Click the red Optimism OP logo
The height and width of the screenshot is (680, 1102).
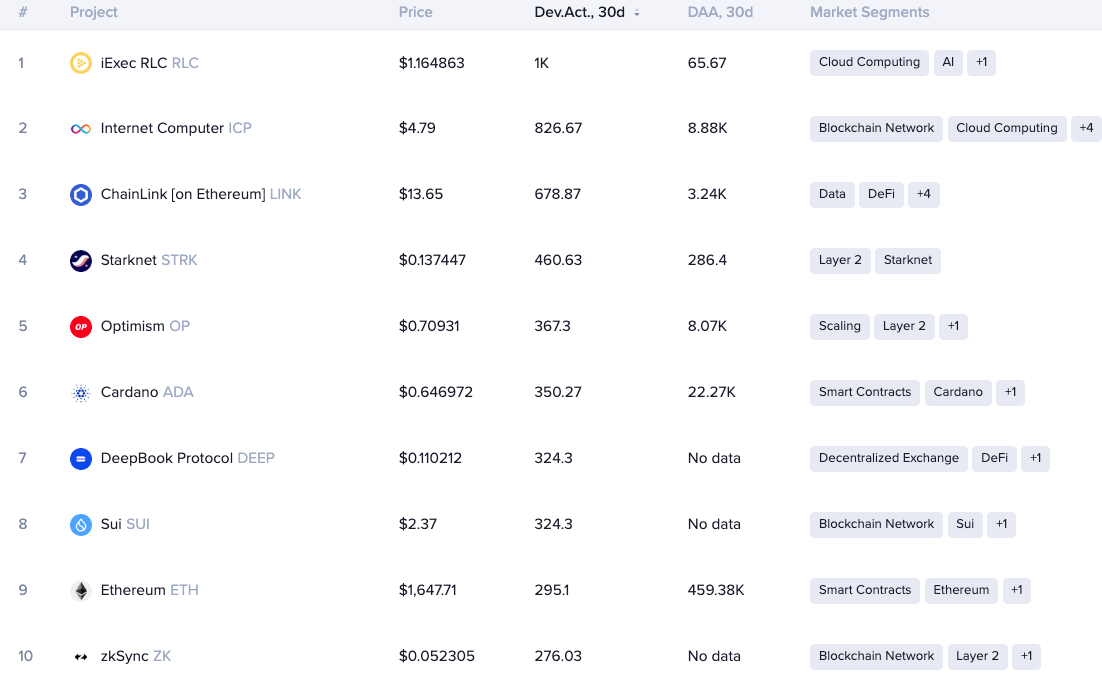(x=81, y=327)
